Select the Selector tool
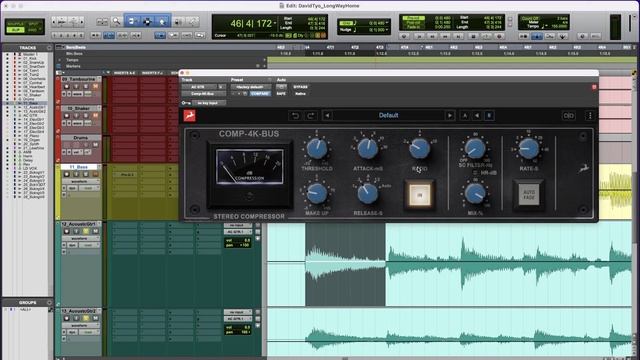The height and width of the screenshot is (360, 640). click(147, 21)
